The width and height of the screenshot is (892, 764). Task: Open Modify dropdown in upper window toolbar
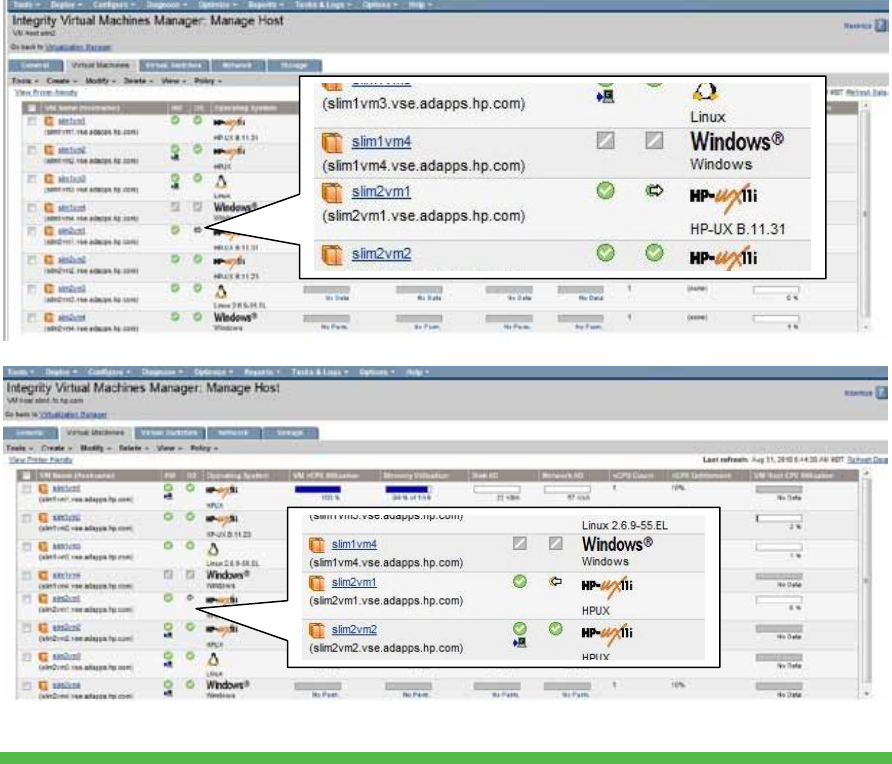99,81
